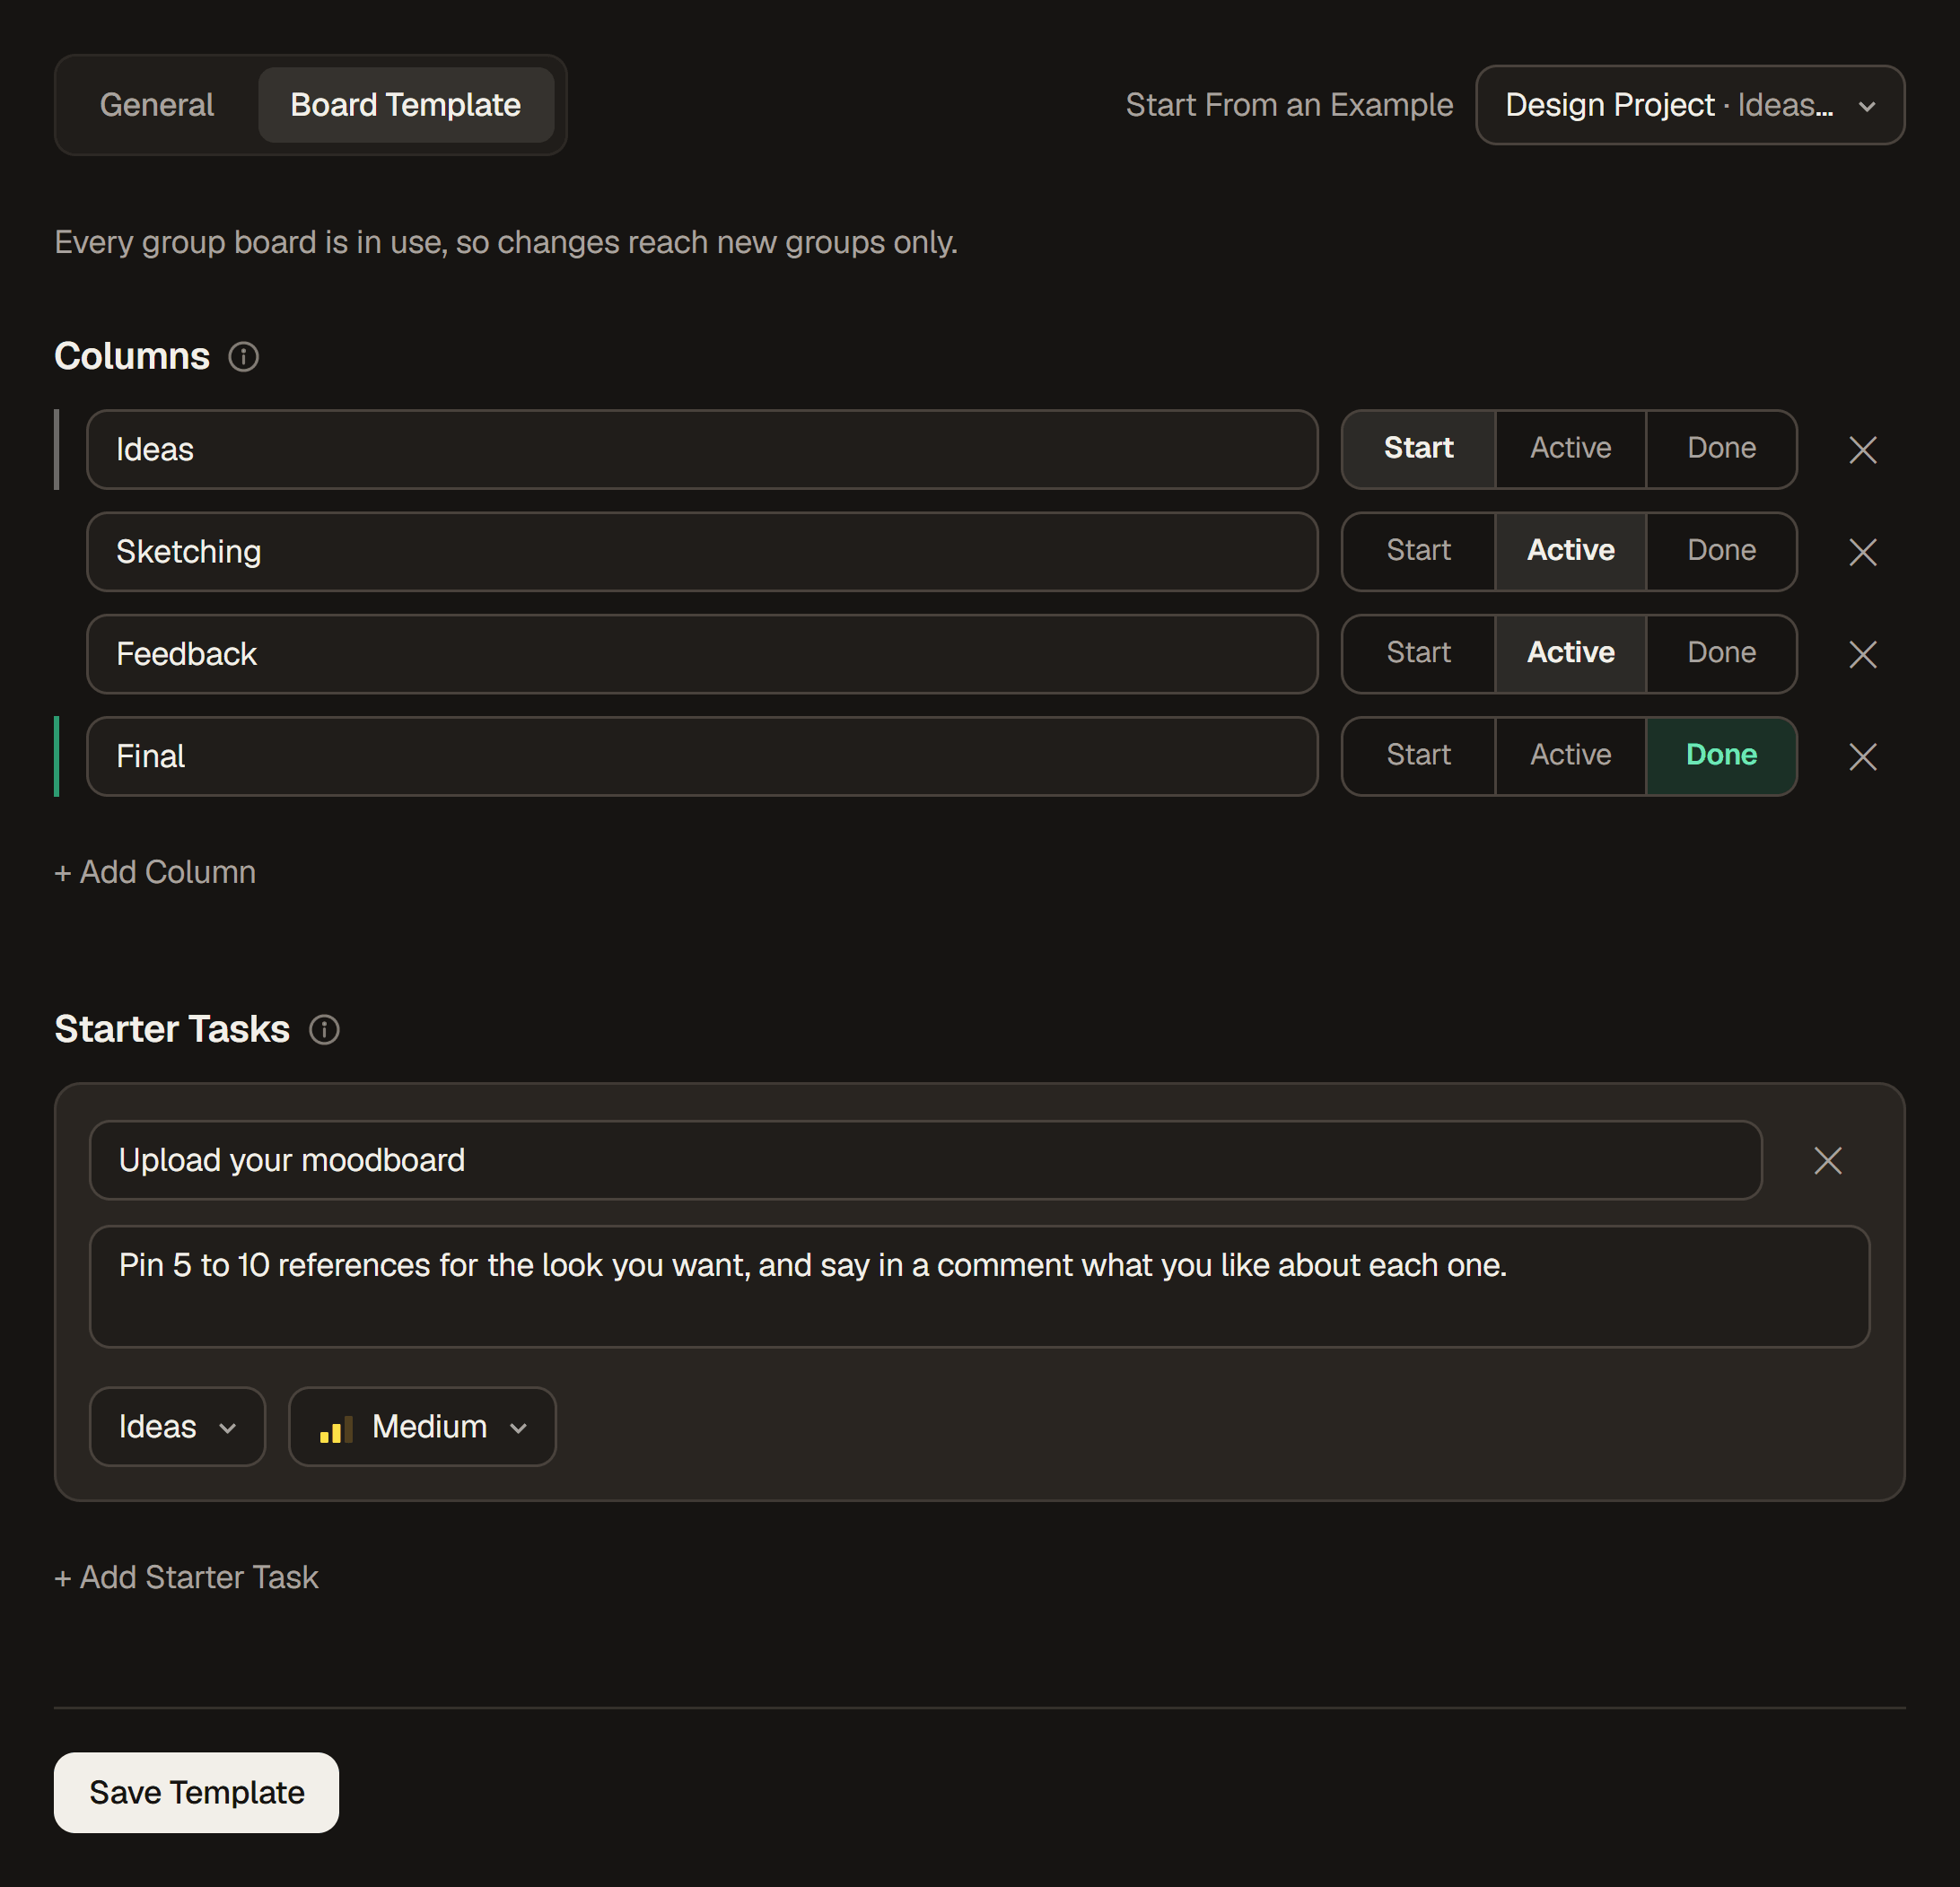Click the Save Template button

click(x=196, y=1792)
